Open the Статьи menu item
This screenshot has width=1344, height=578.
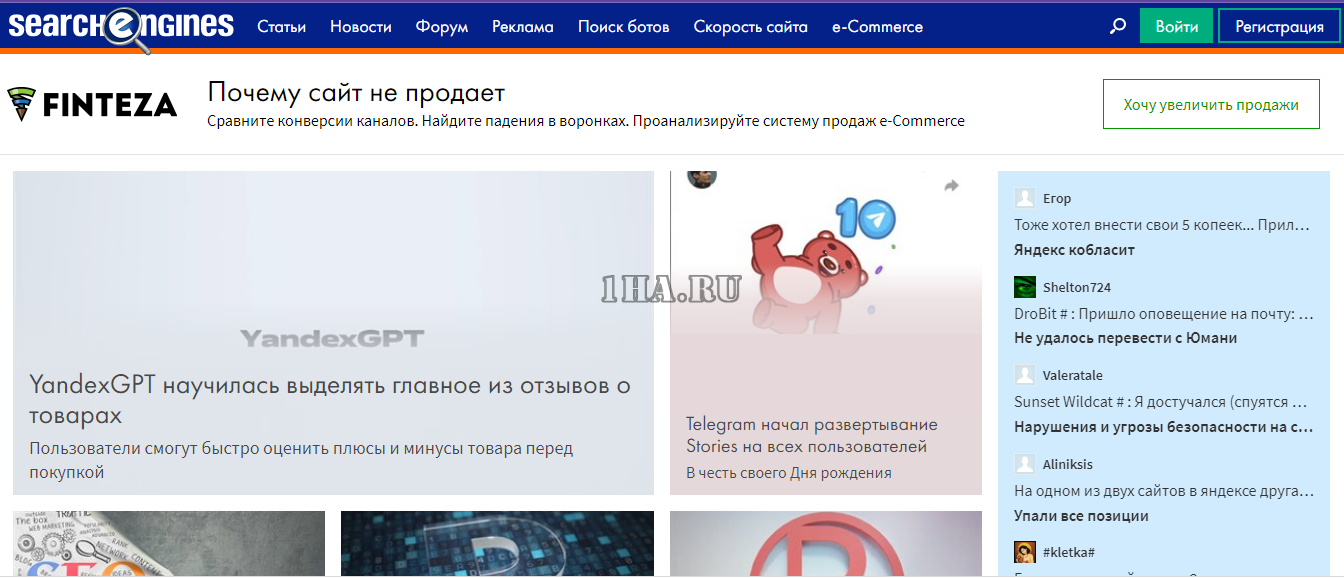click(282, 27)
